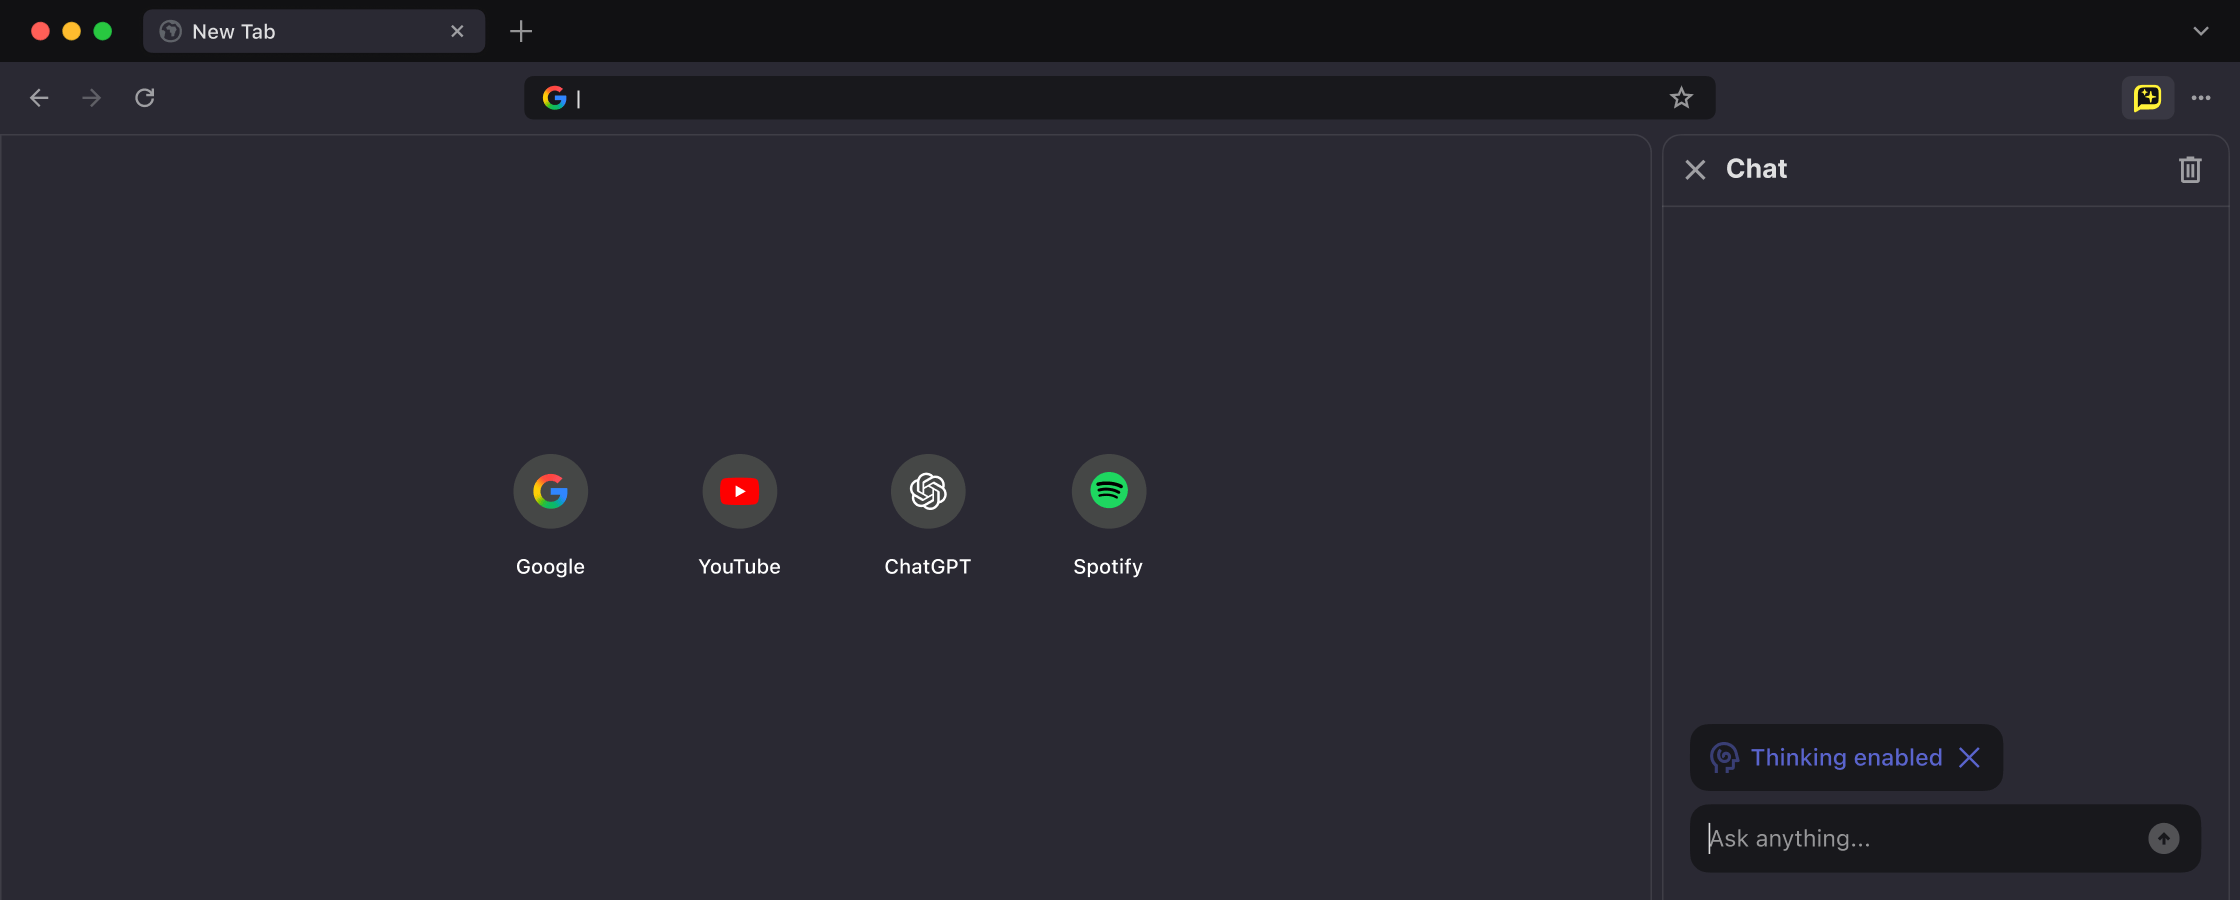Open a new tab with plus icon
Viewport: 2240px width, 900px height.
(521, 32)
